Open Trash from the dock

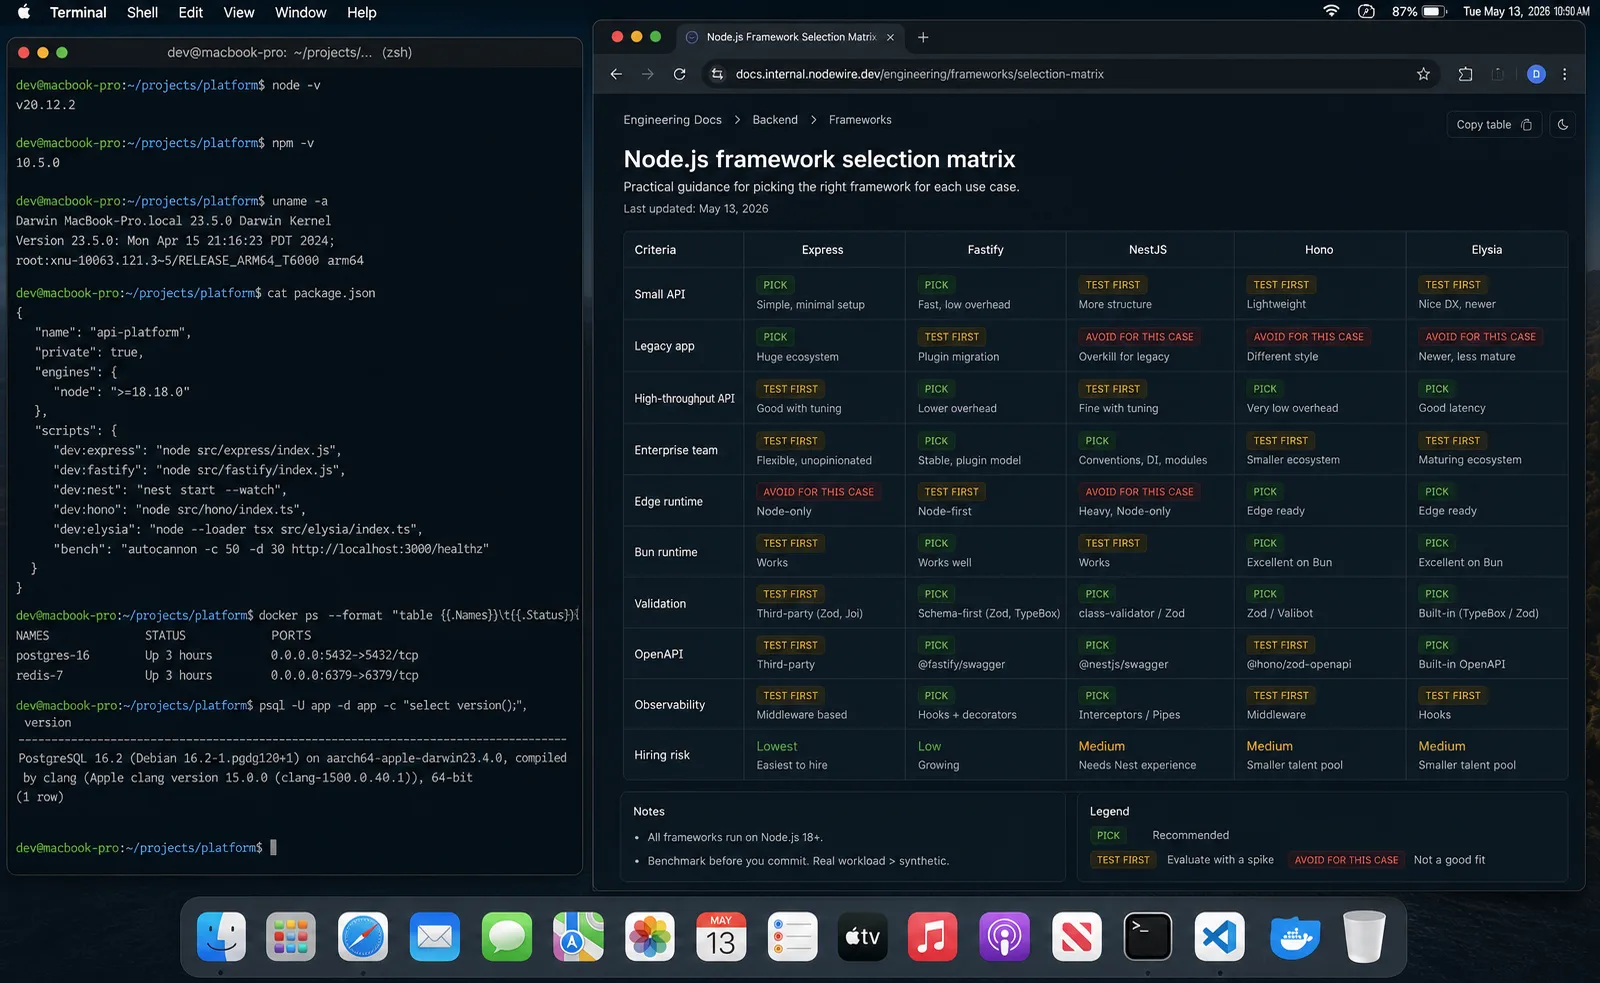coord(1364,937)
